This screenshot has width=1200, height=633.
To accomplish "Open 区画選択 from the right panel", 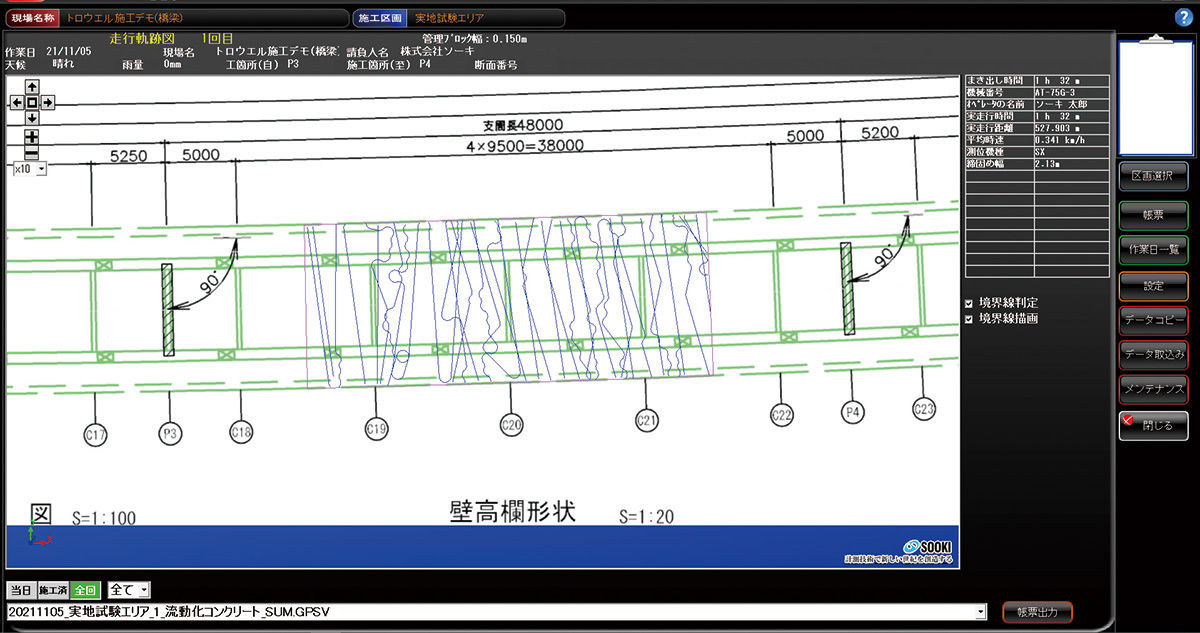I will coord(1153,176).
